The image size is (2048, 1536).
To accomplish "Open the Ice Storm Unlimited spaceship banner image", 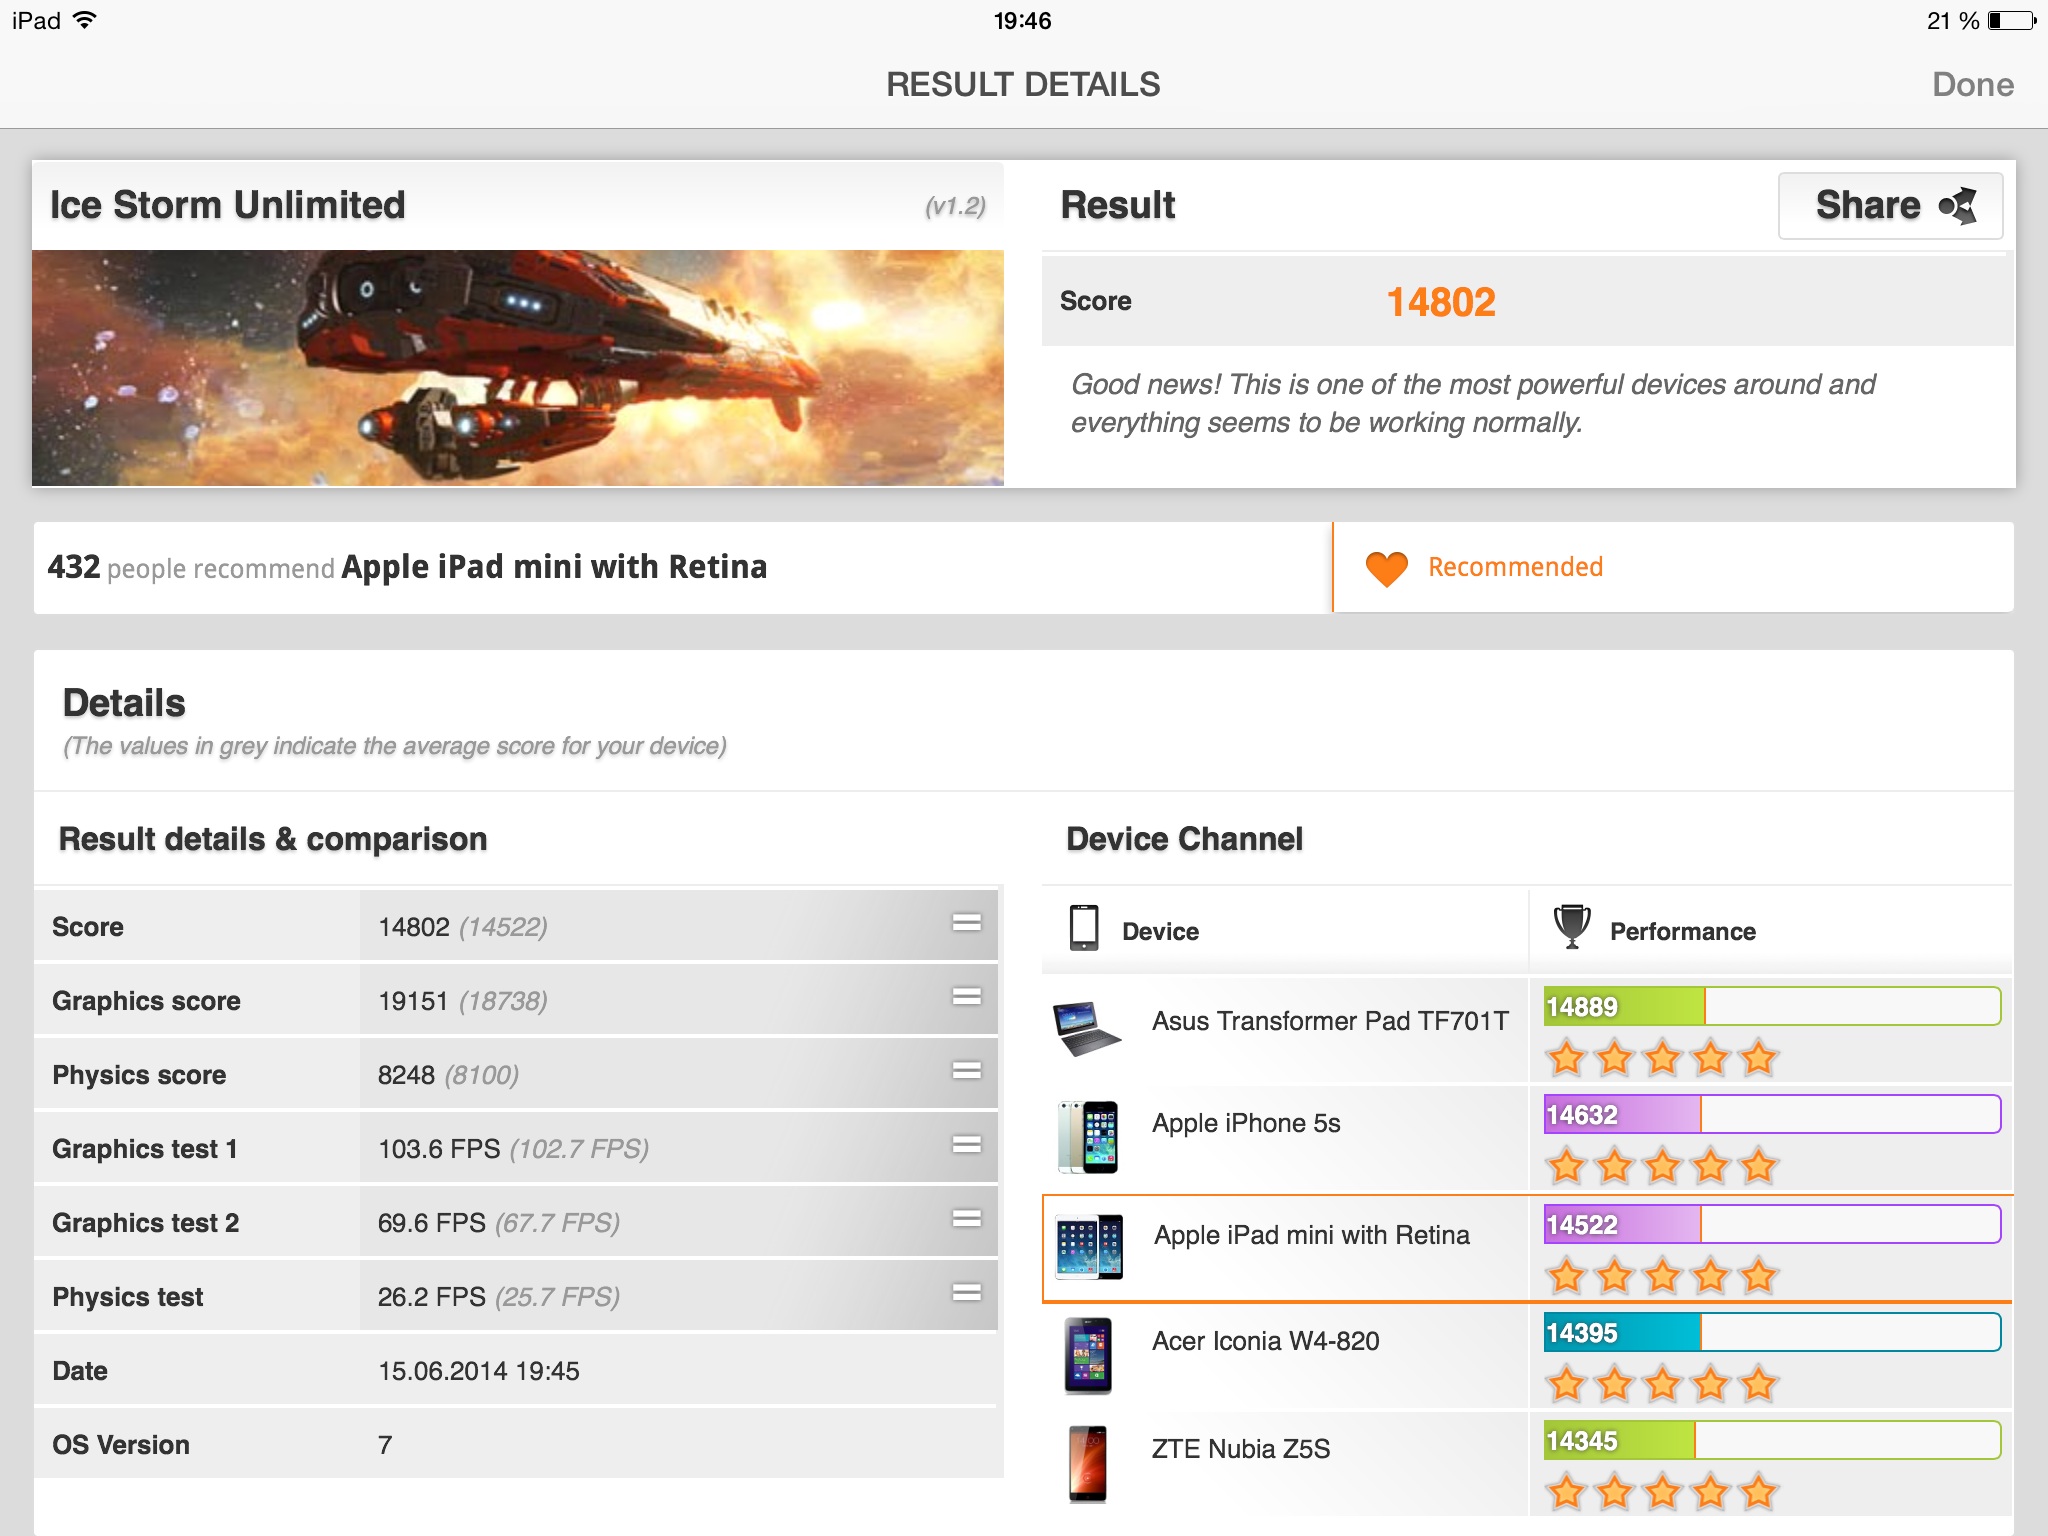I will tap(518, 368).
